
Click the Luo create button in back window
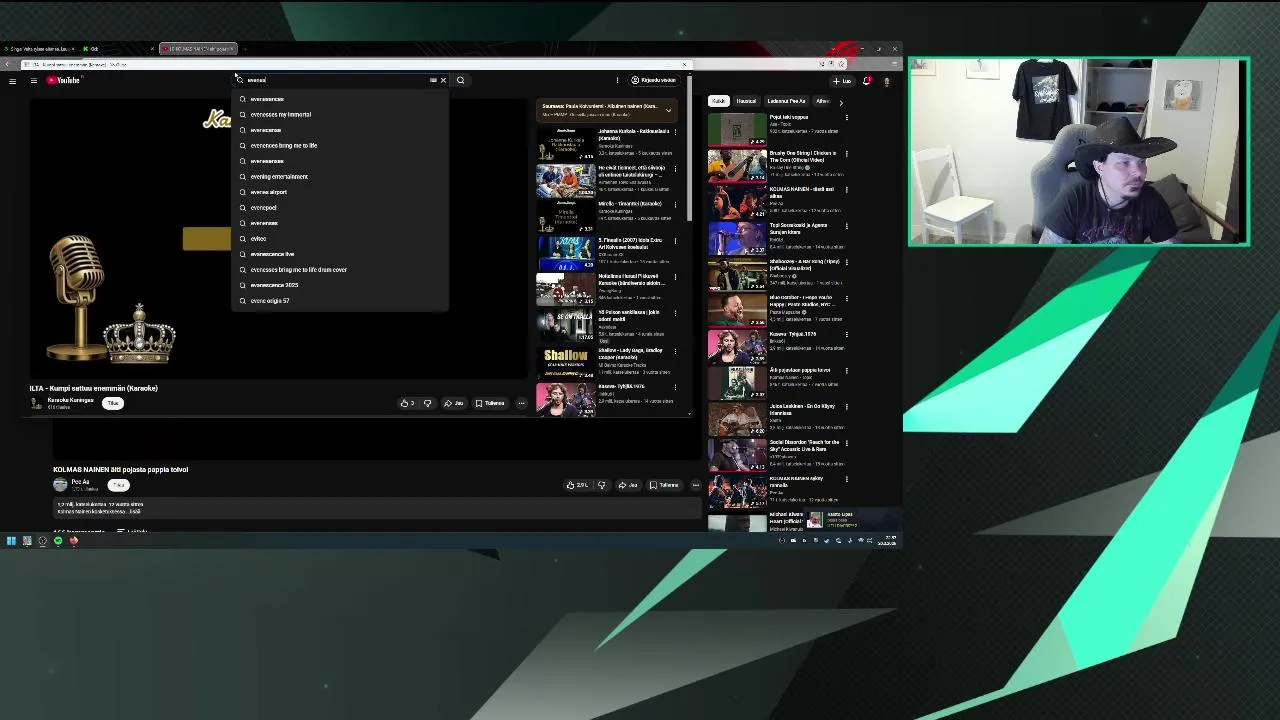(x=842, y=81)
